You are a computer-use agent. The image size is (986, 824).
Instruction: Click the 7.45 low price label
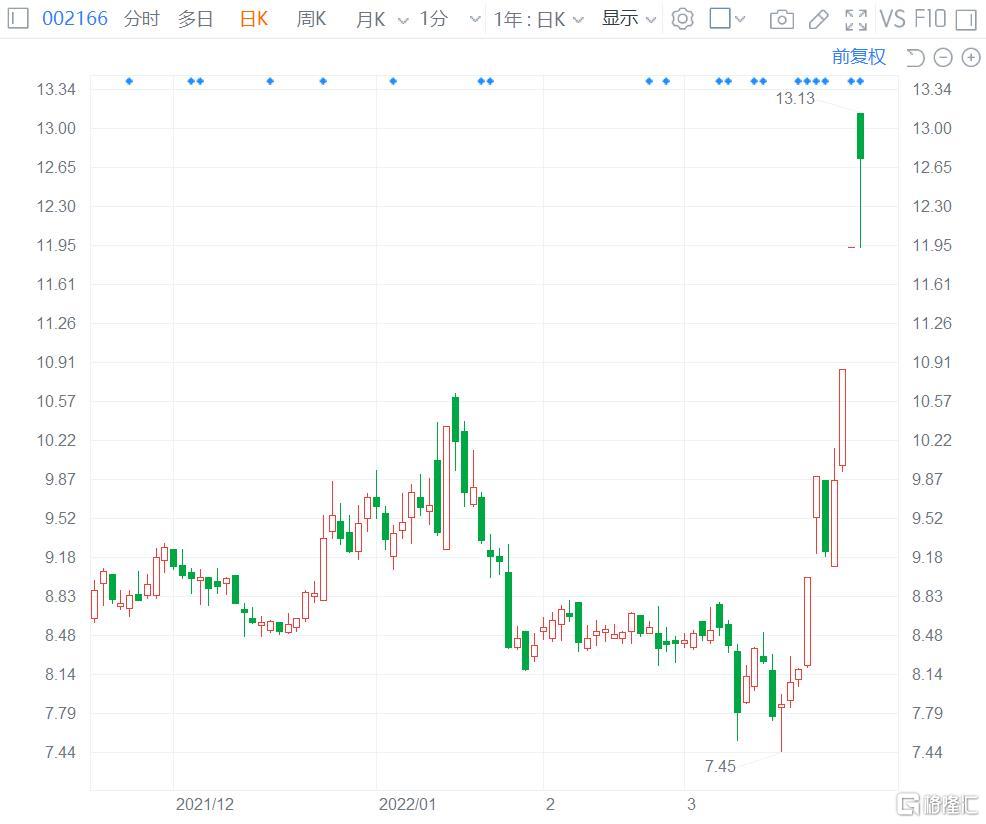tap(720, 766)
